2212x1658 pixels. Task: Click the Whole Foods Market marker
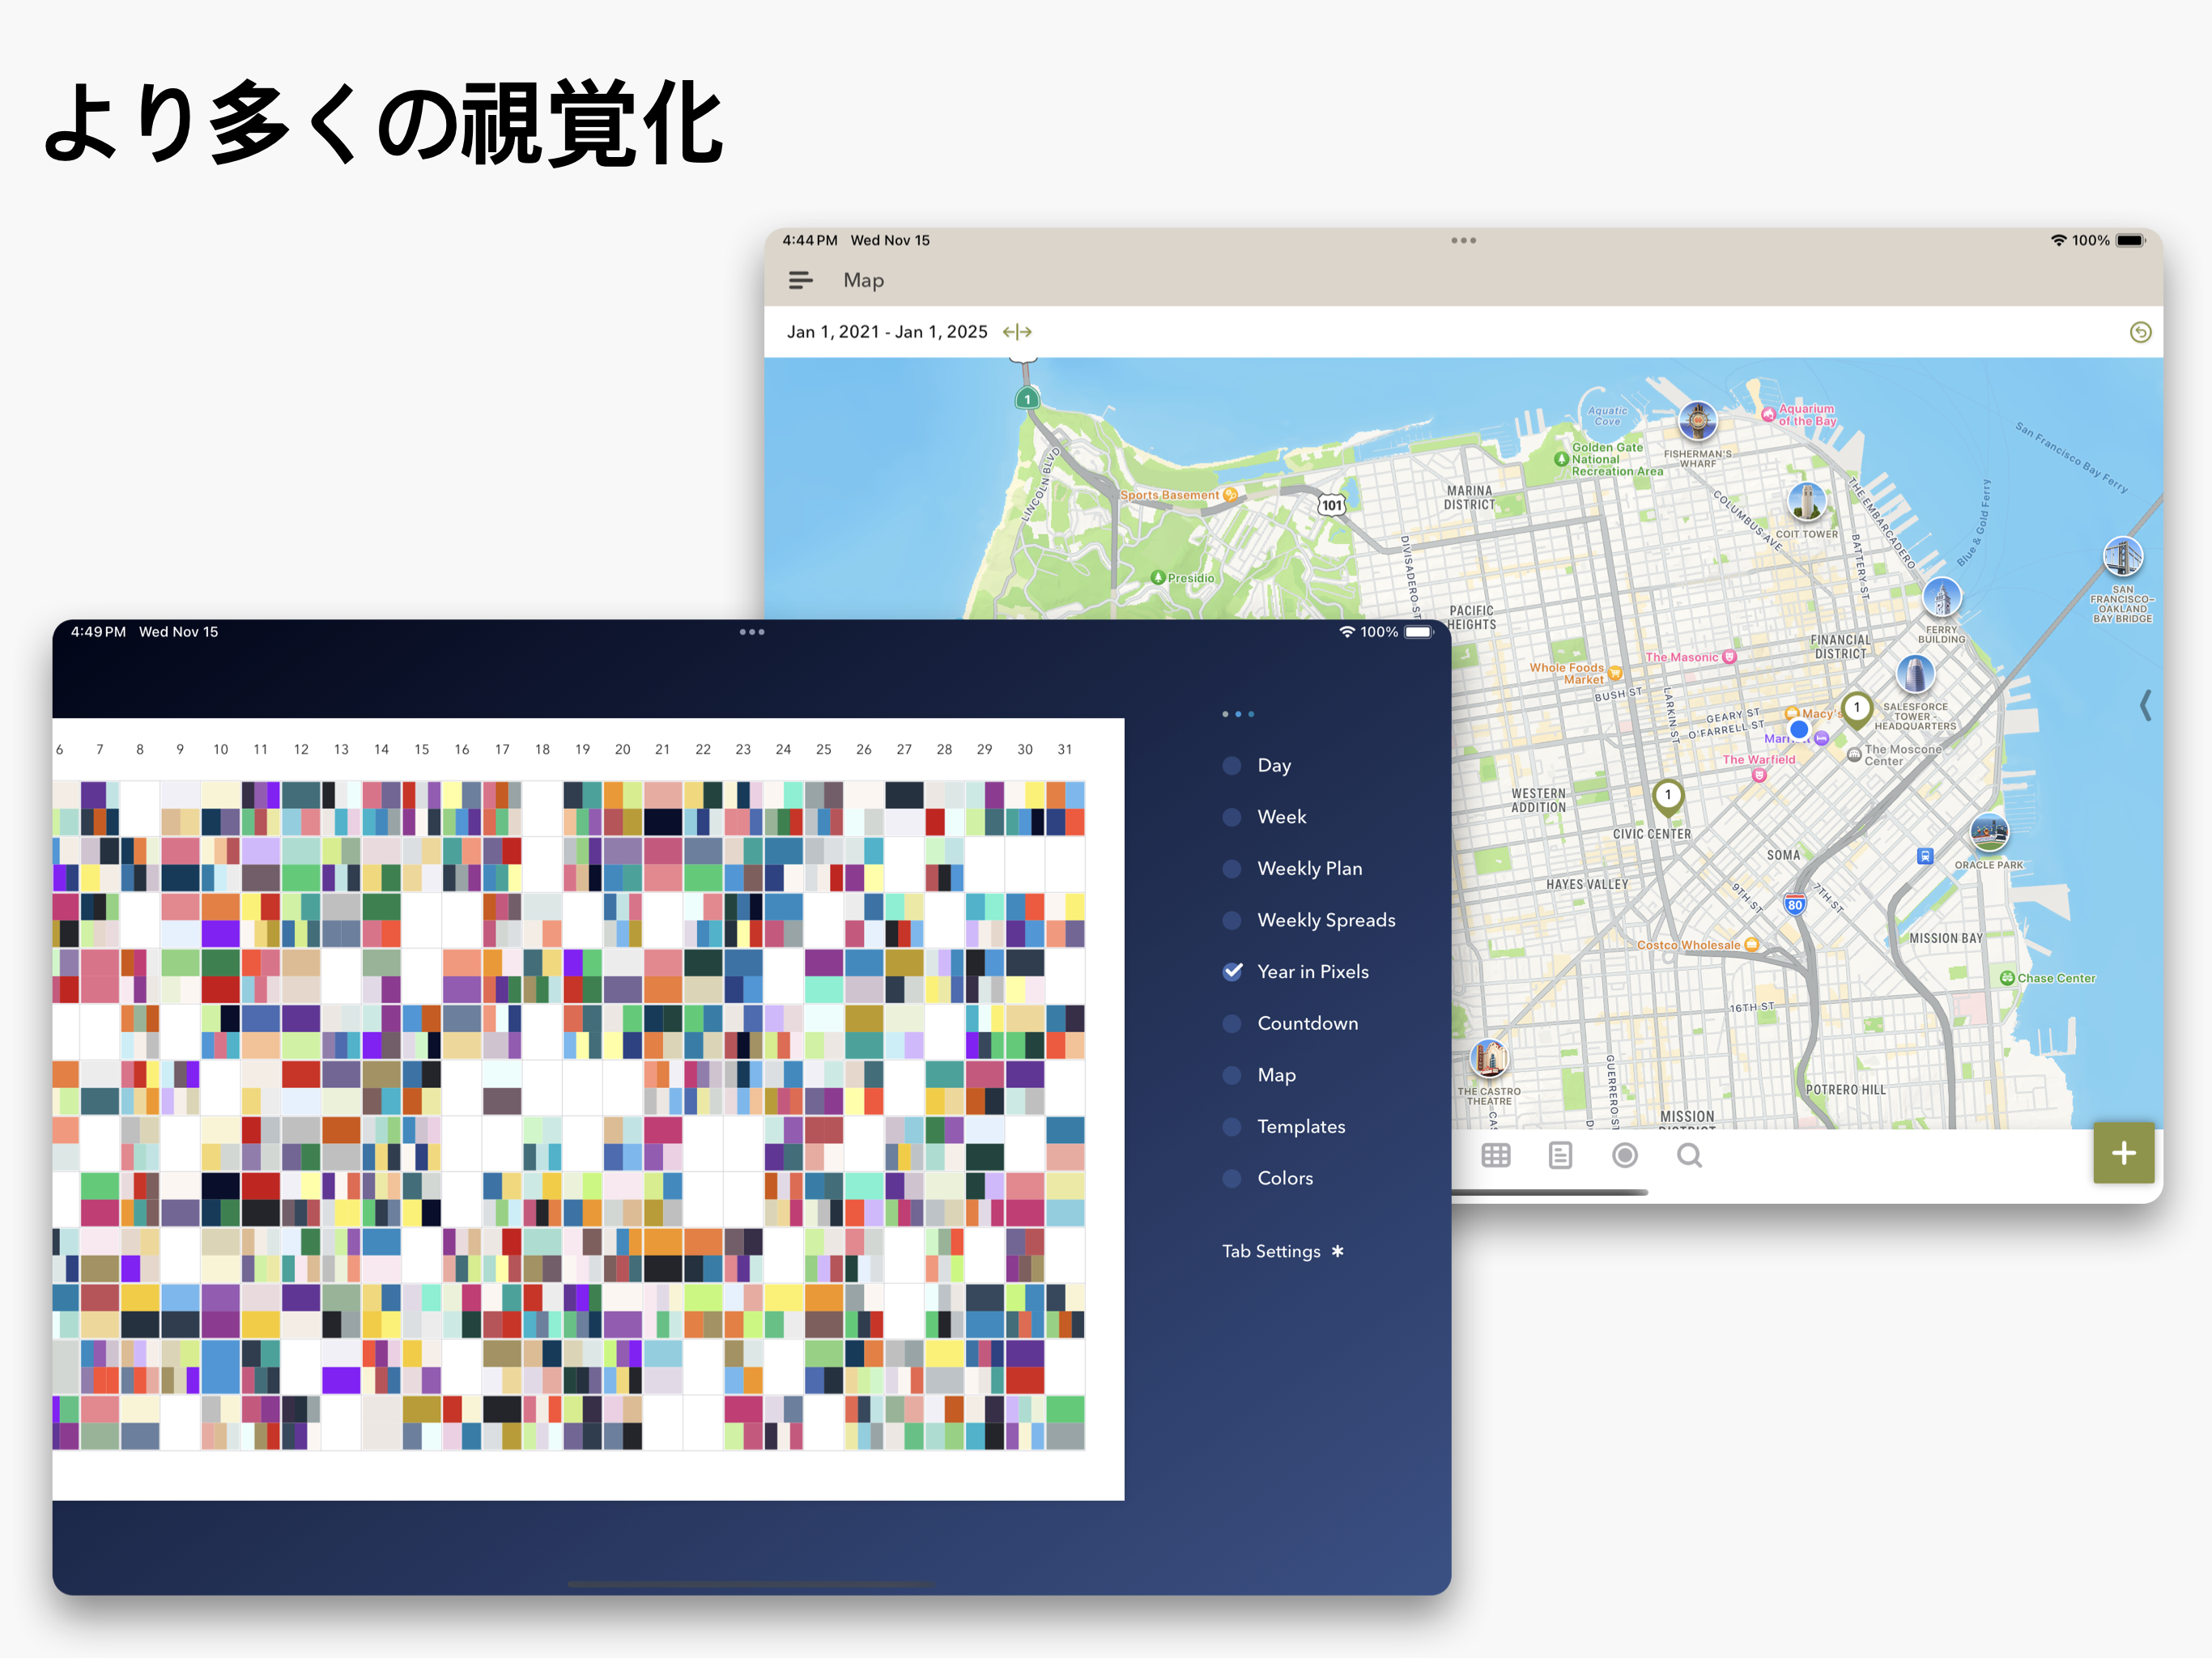click(1614, 673)
